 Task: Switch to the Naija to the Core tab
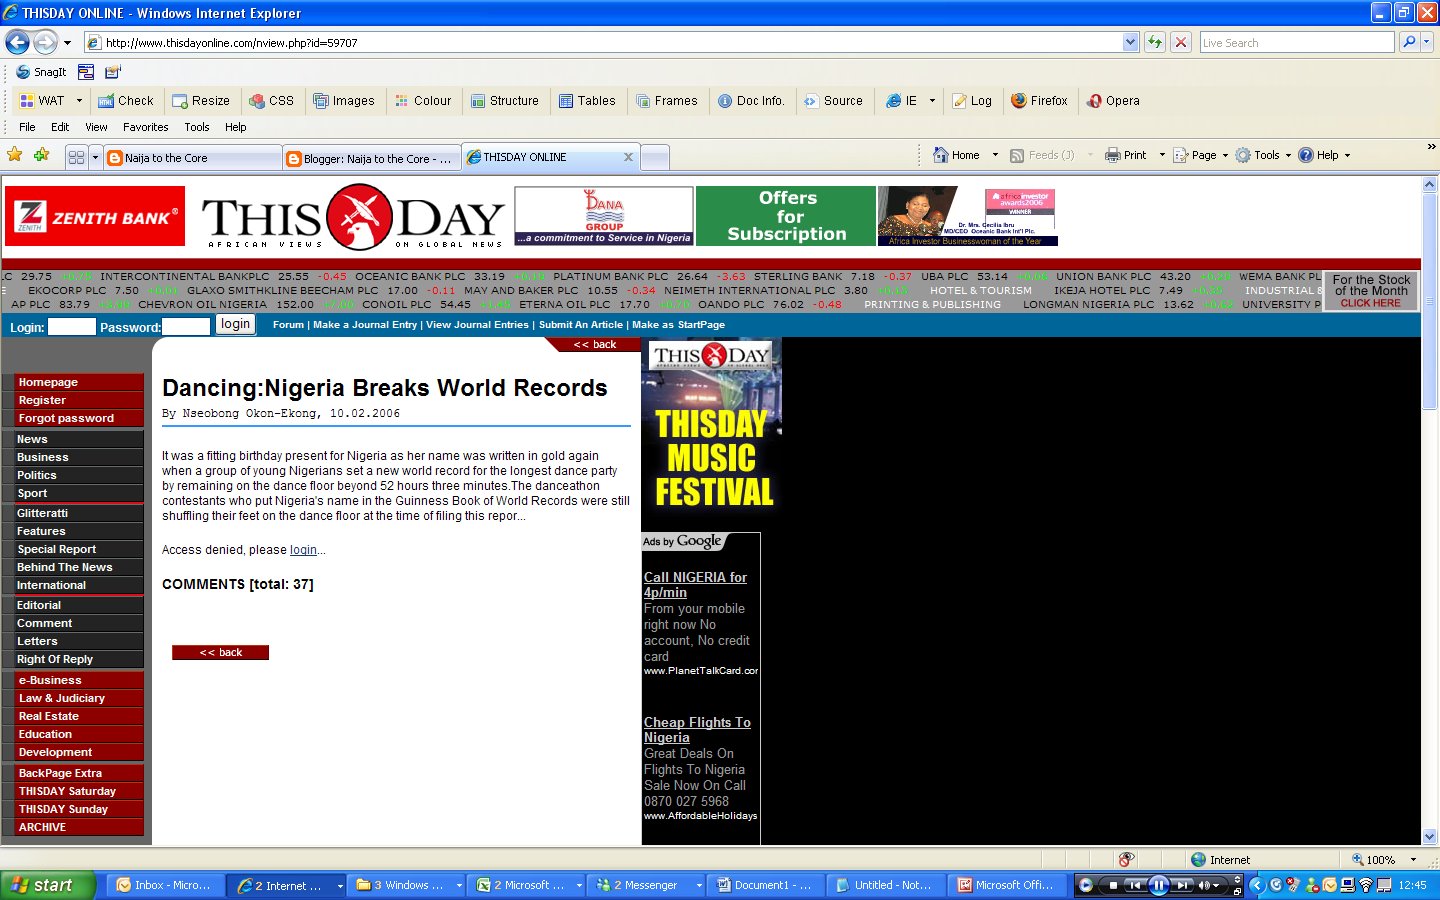point(192,158)
